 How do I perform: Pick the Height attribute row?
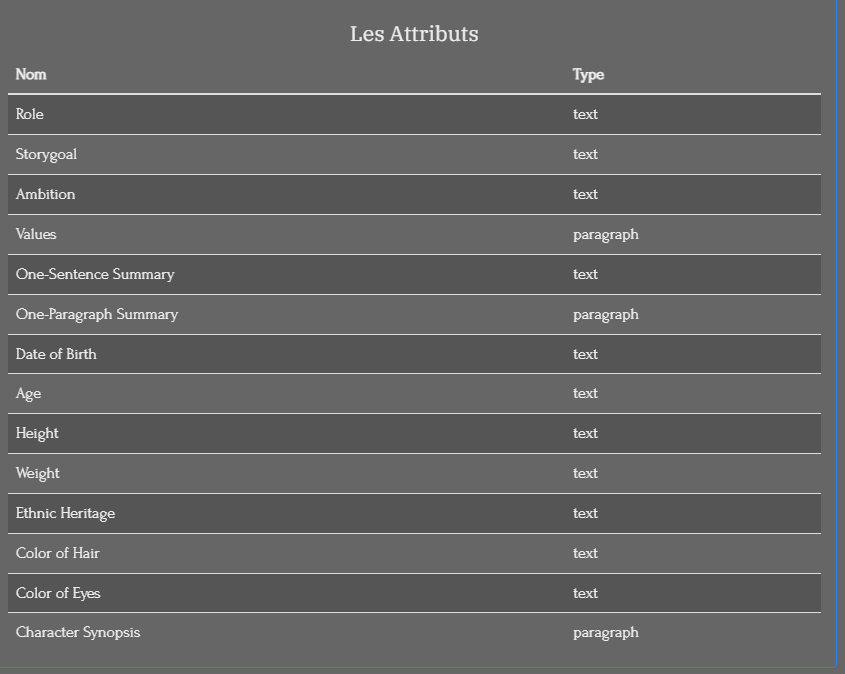(x=414, y=433)
